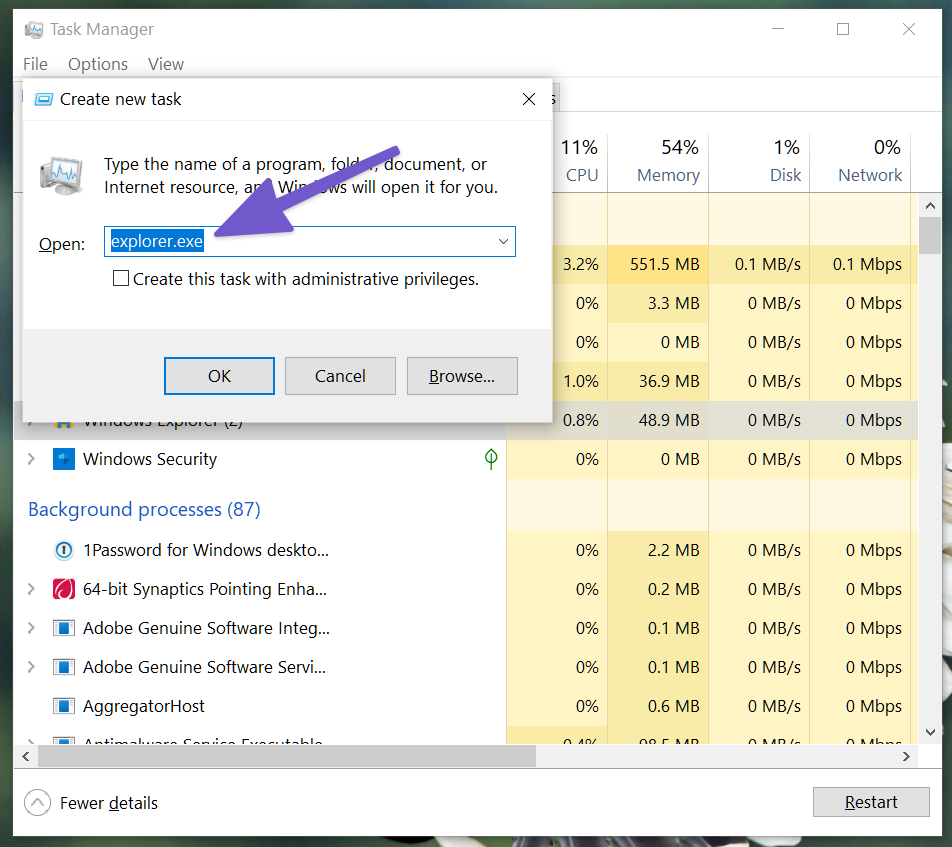The height and width of the screenshot is (847, 952).
Task: Click the Cancel button
Action: coord(340,376)
